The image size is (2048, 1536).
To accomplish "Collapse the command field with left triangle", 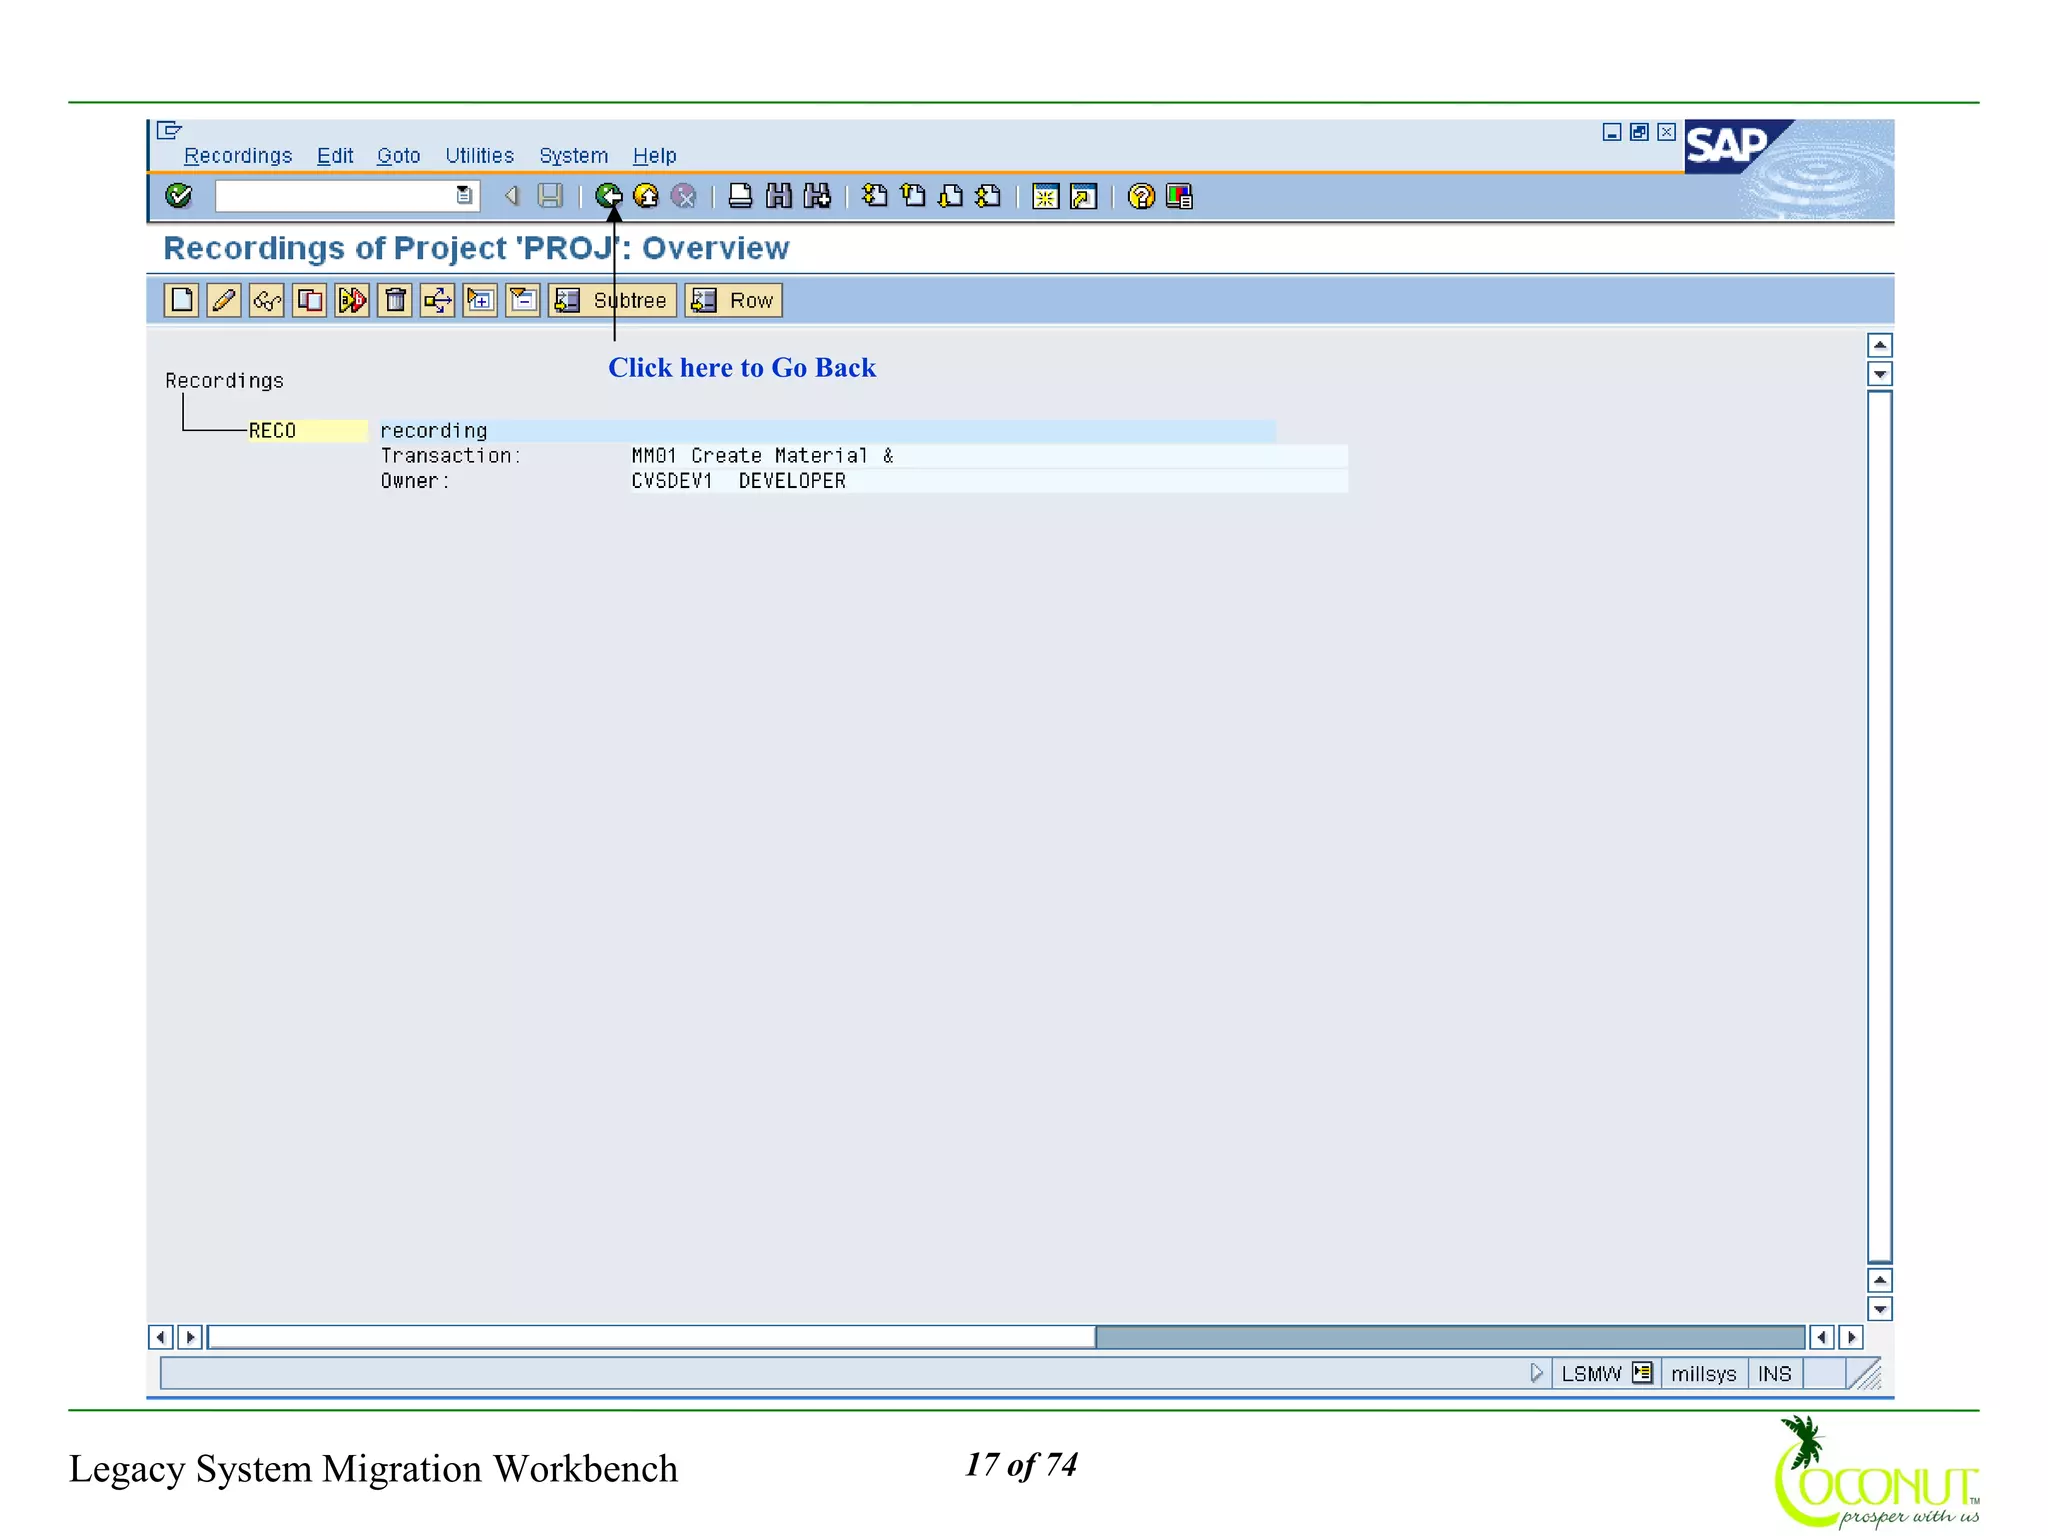I will (x=512, y=196).
